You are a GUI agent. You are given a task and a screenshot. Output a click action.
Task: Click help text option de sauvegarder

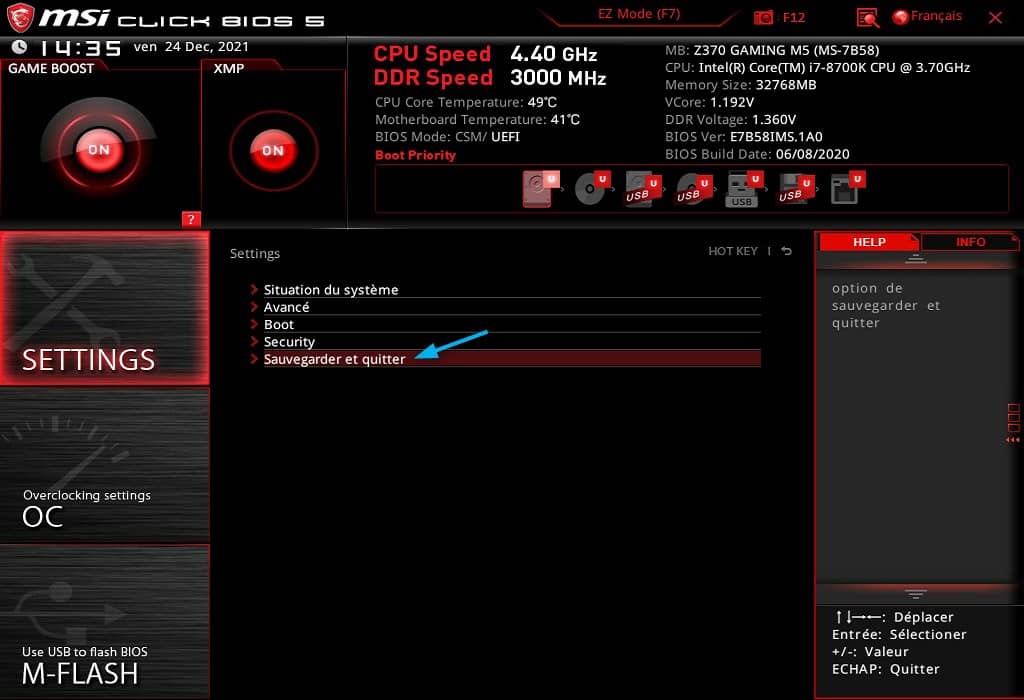(x=886, y=305)
